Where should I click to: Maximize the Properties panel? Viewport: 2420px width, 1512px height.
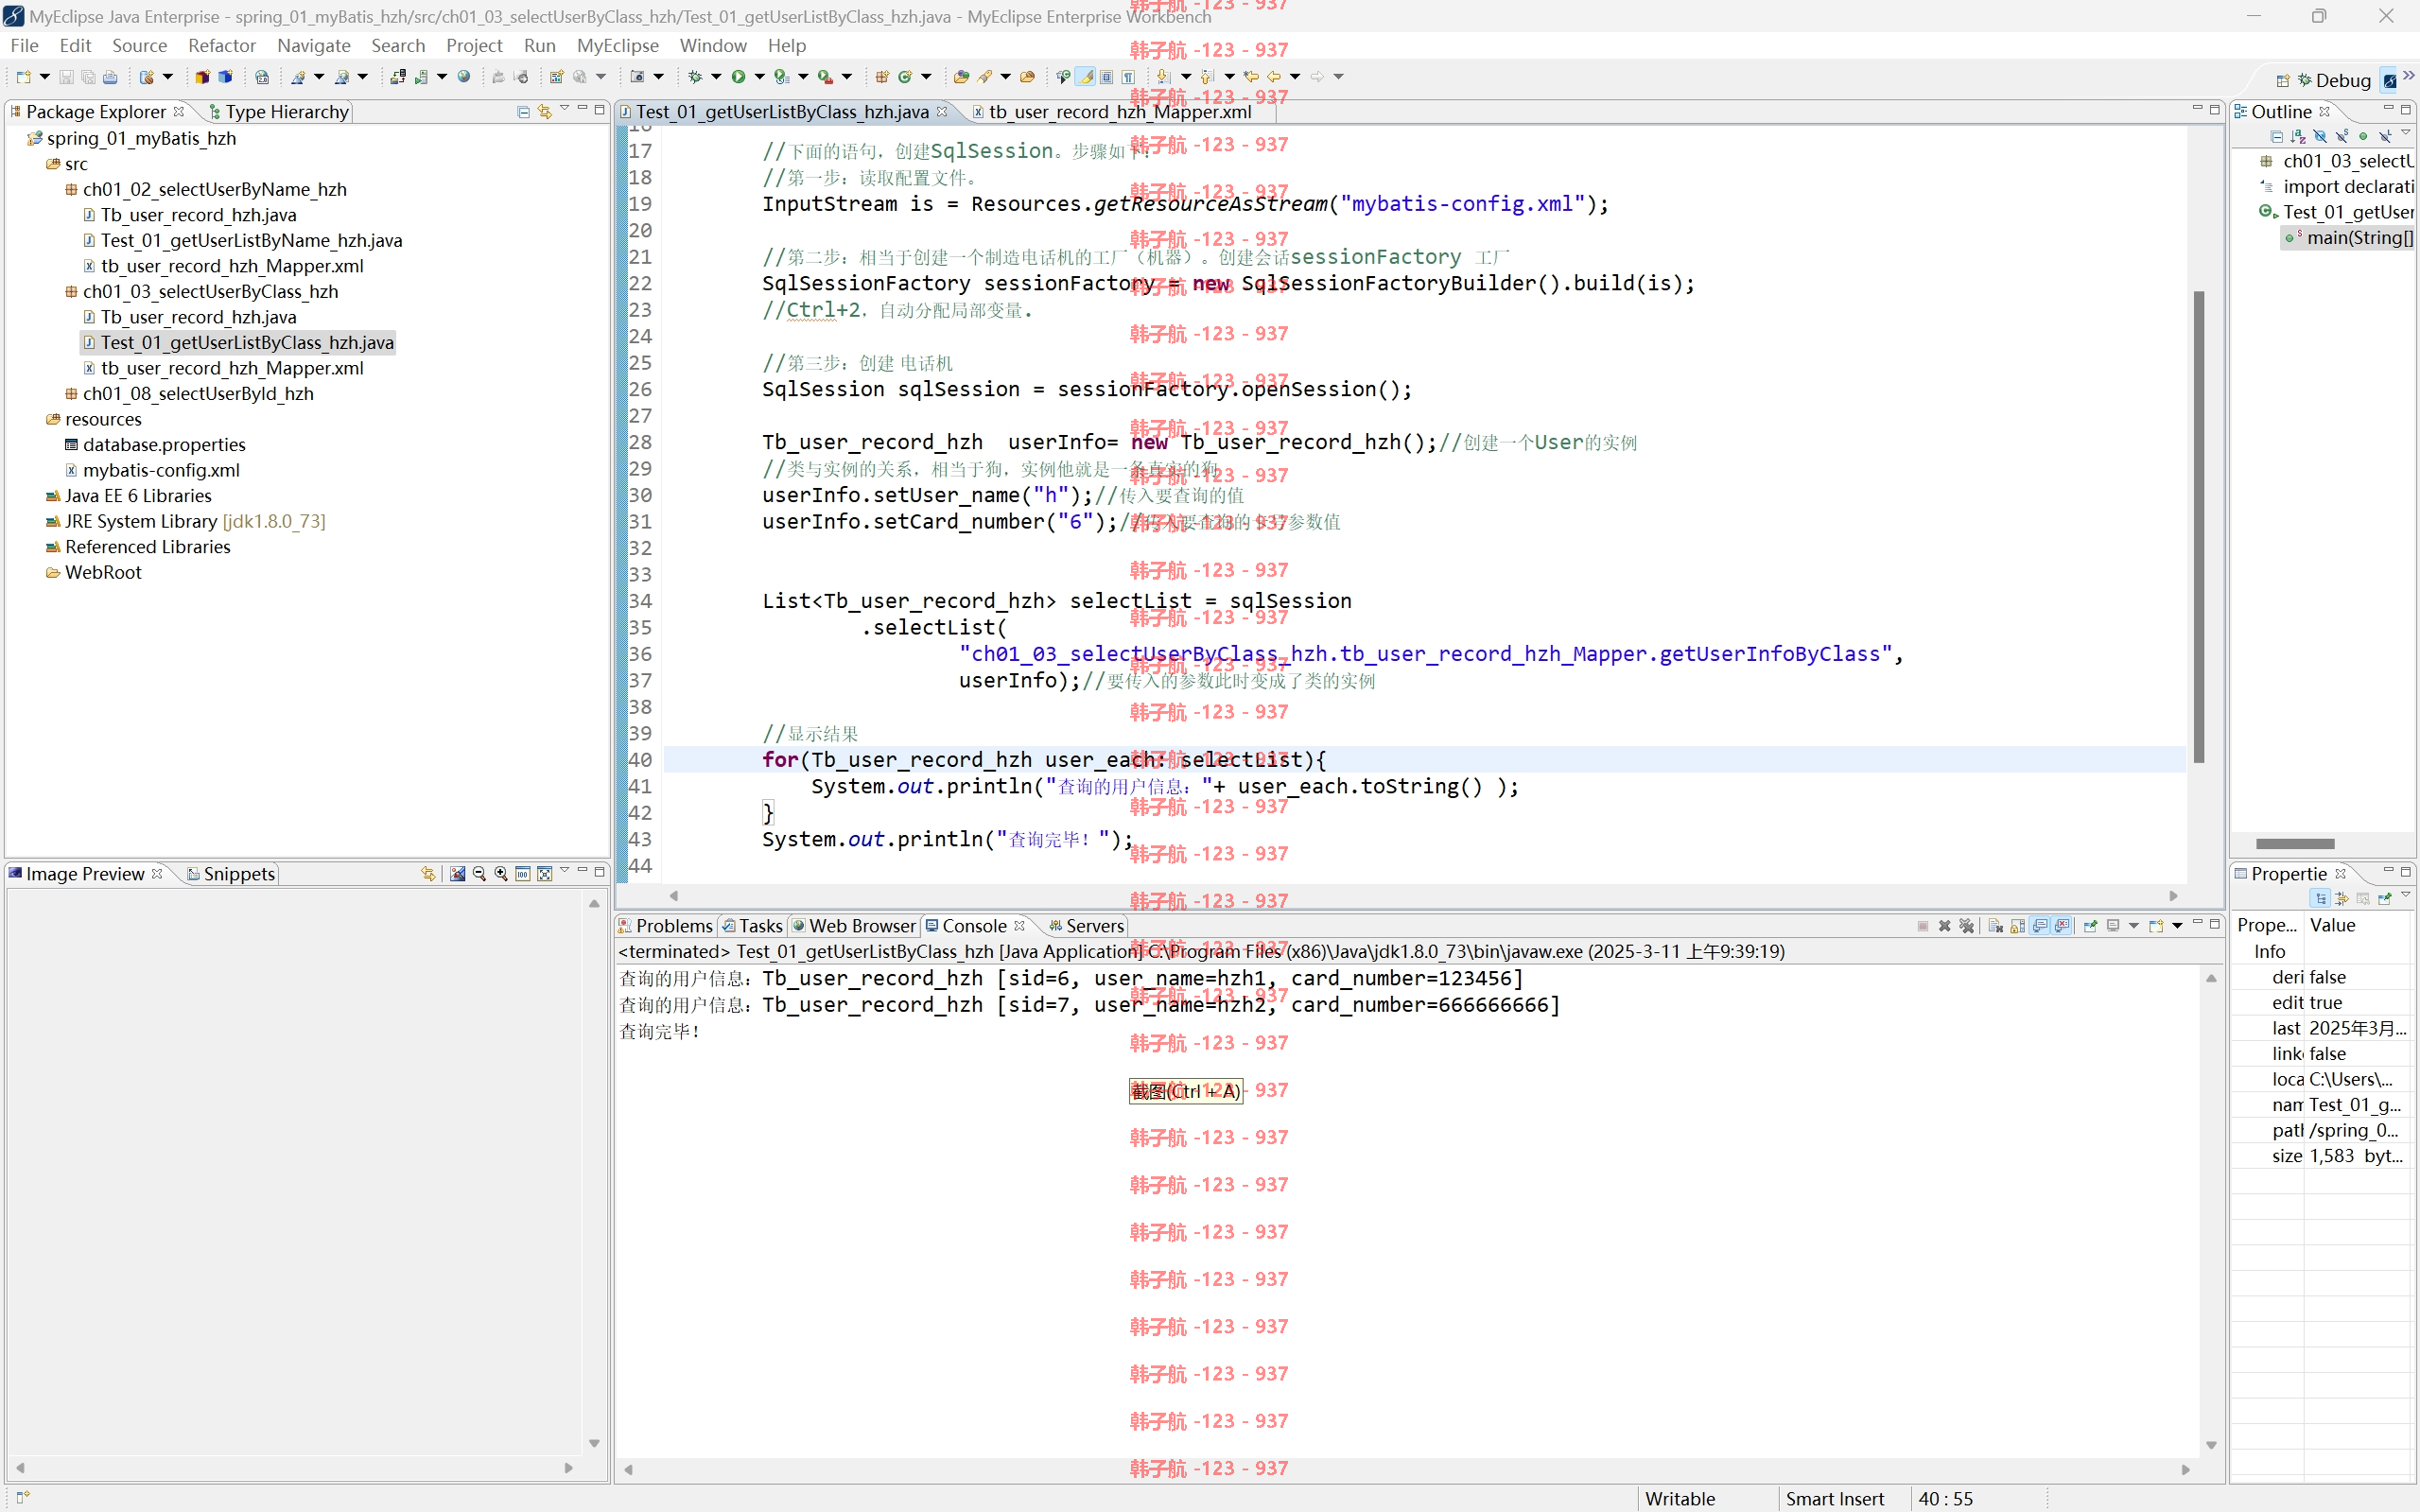point(2406,872)
